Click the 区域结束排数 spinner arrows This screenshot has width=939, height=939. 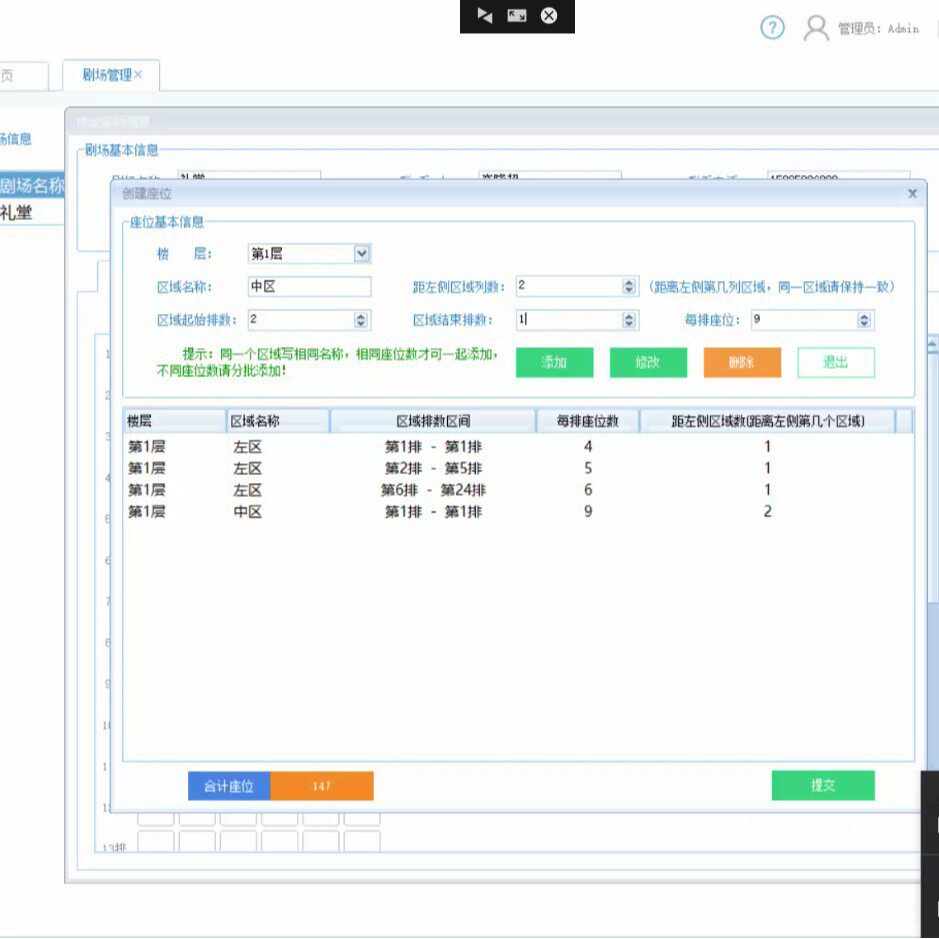[629, 320]
